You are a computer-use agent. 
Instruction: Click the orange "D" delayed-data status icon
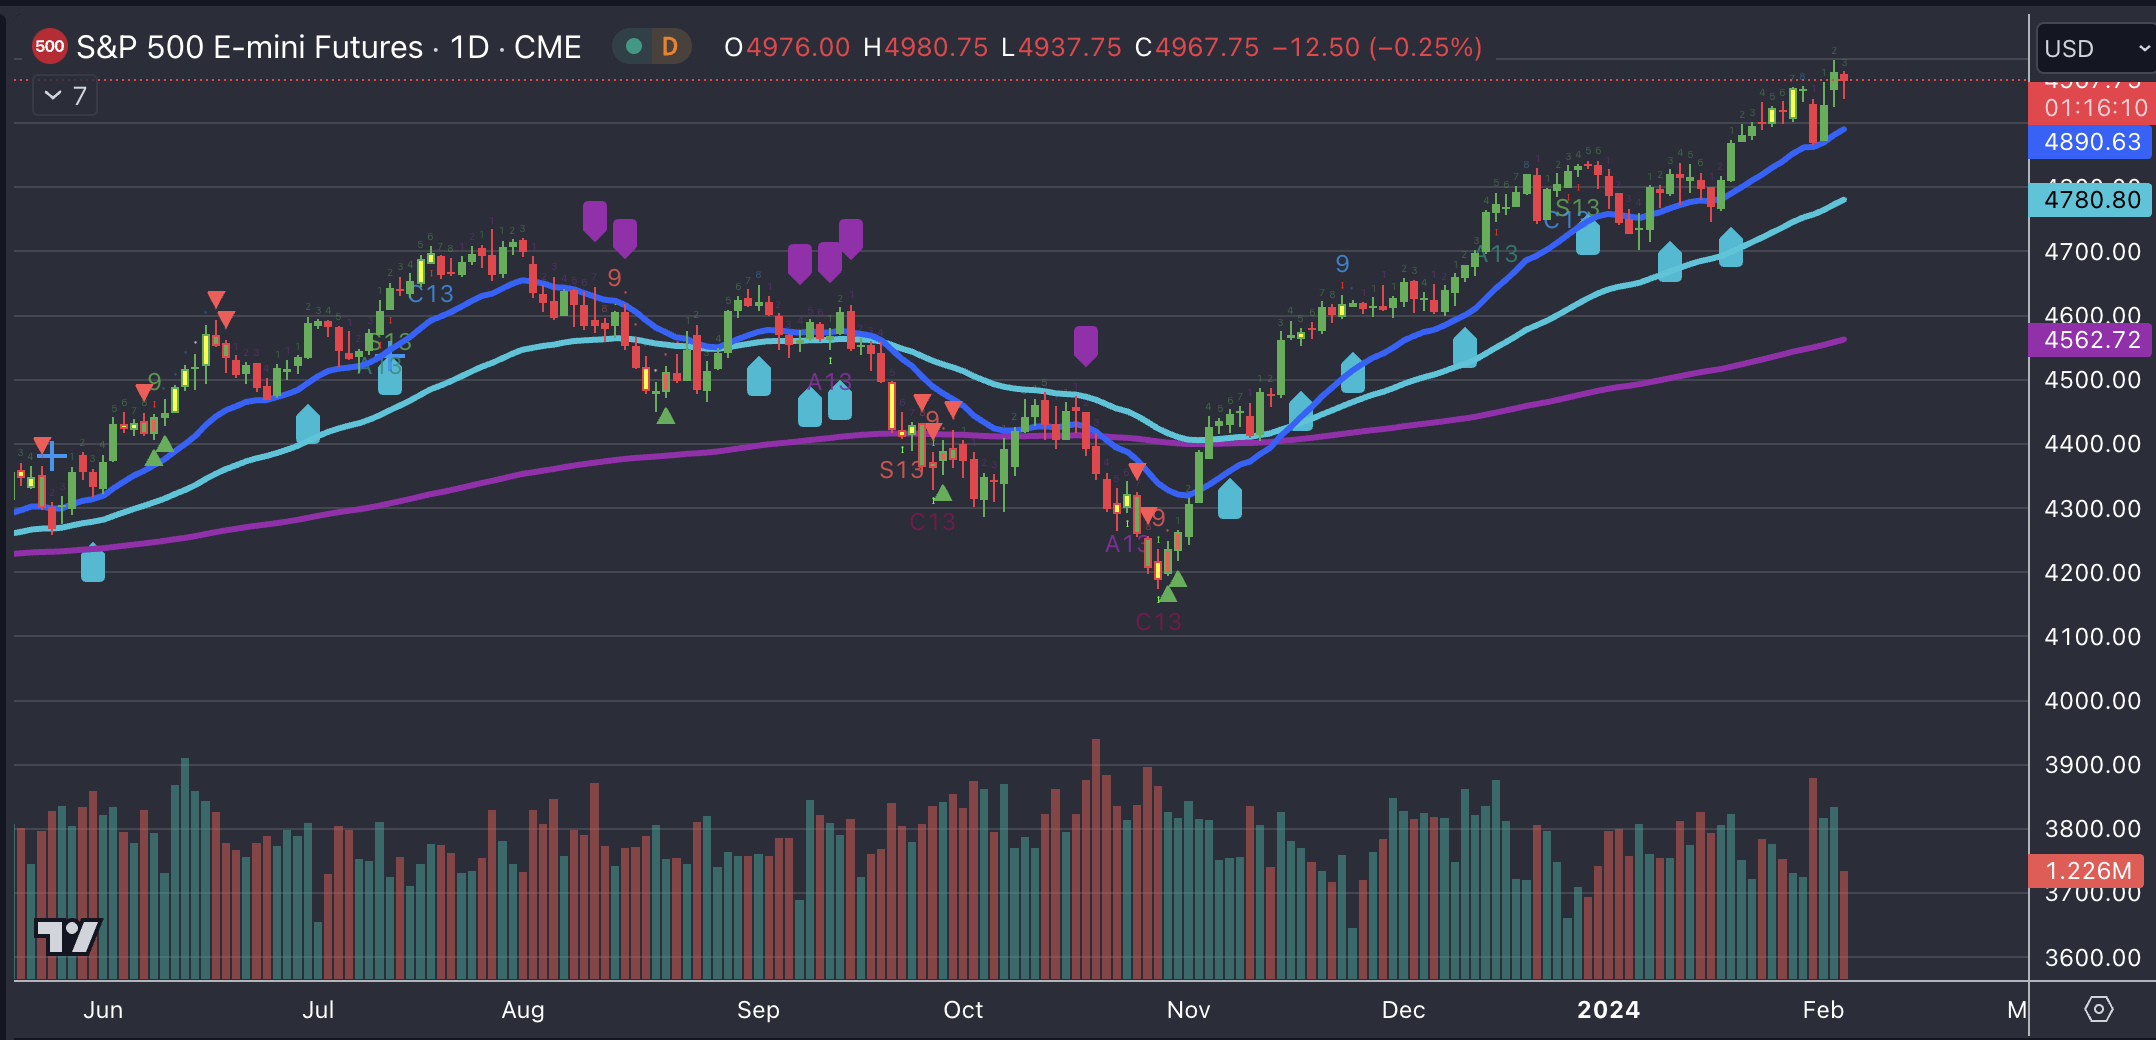(668, 45)
